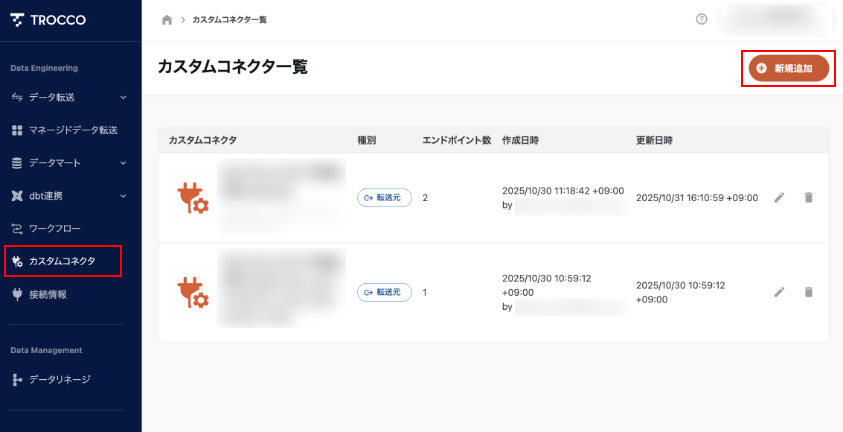Open データリネージ in sidebar
Image resolution: width=843 pixels, height=432 pixels.
point(59,379)
